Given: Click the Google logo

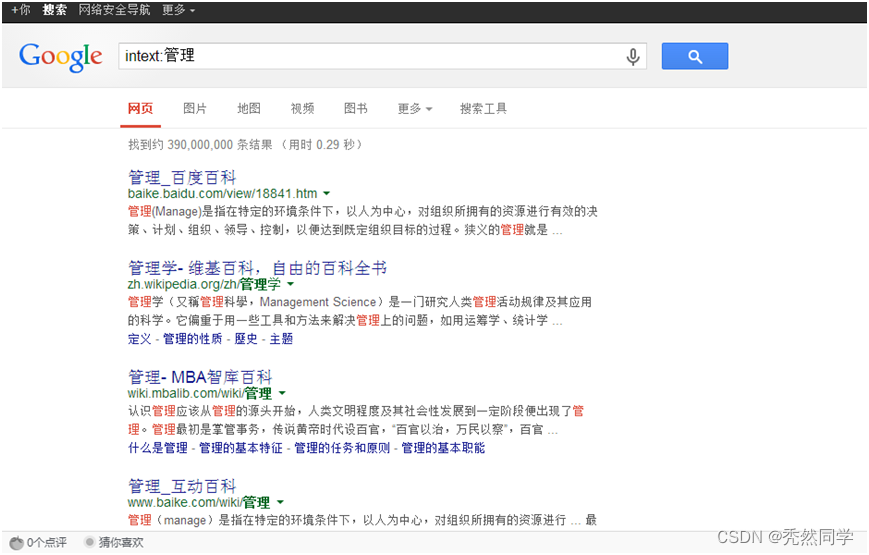Looking at the screenshot, I should 60,57.
